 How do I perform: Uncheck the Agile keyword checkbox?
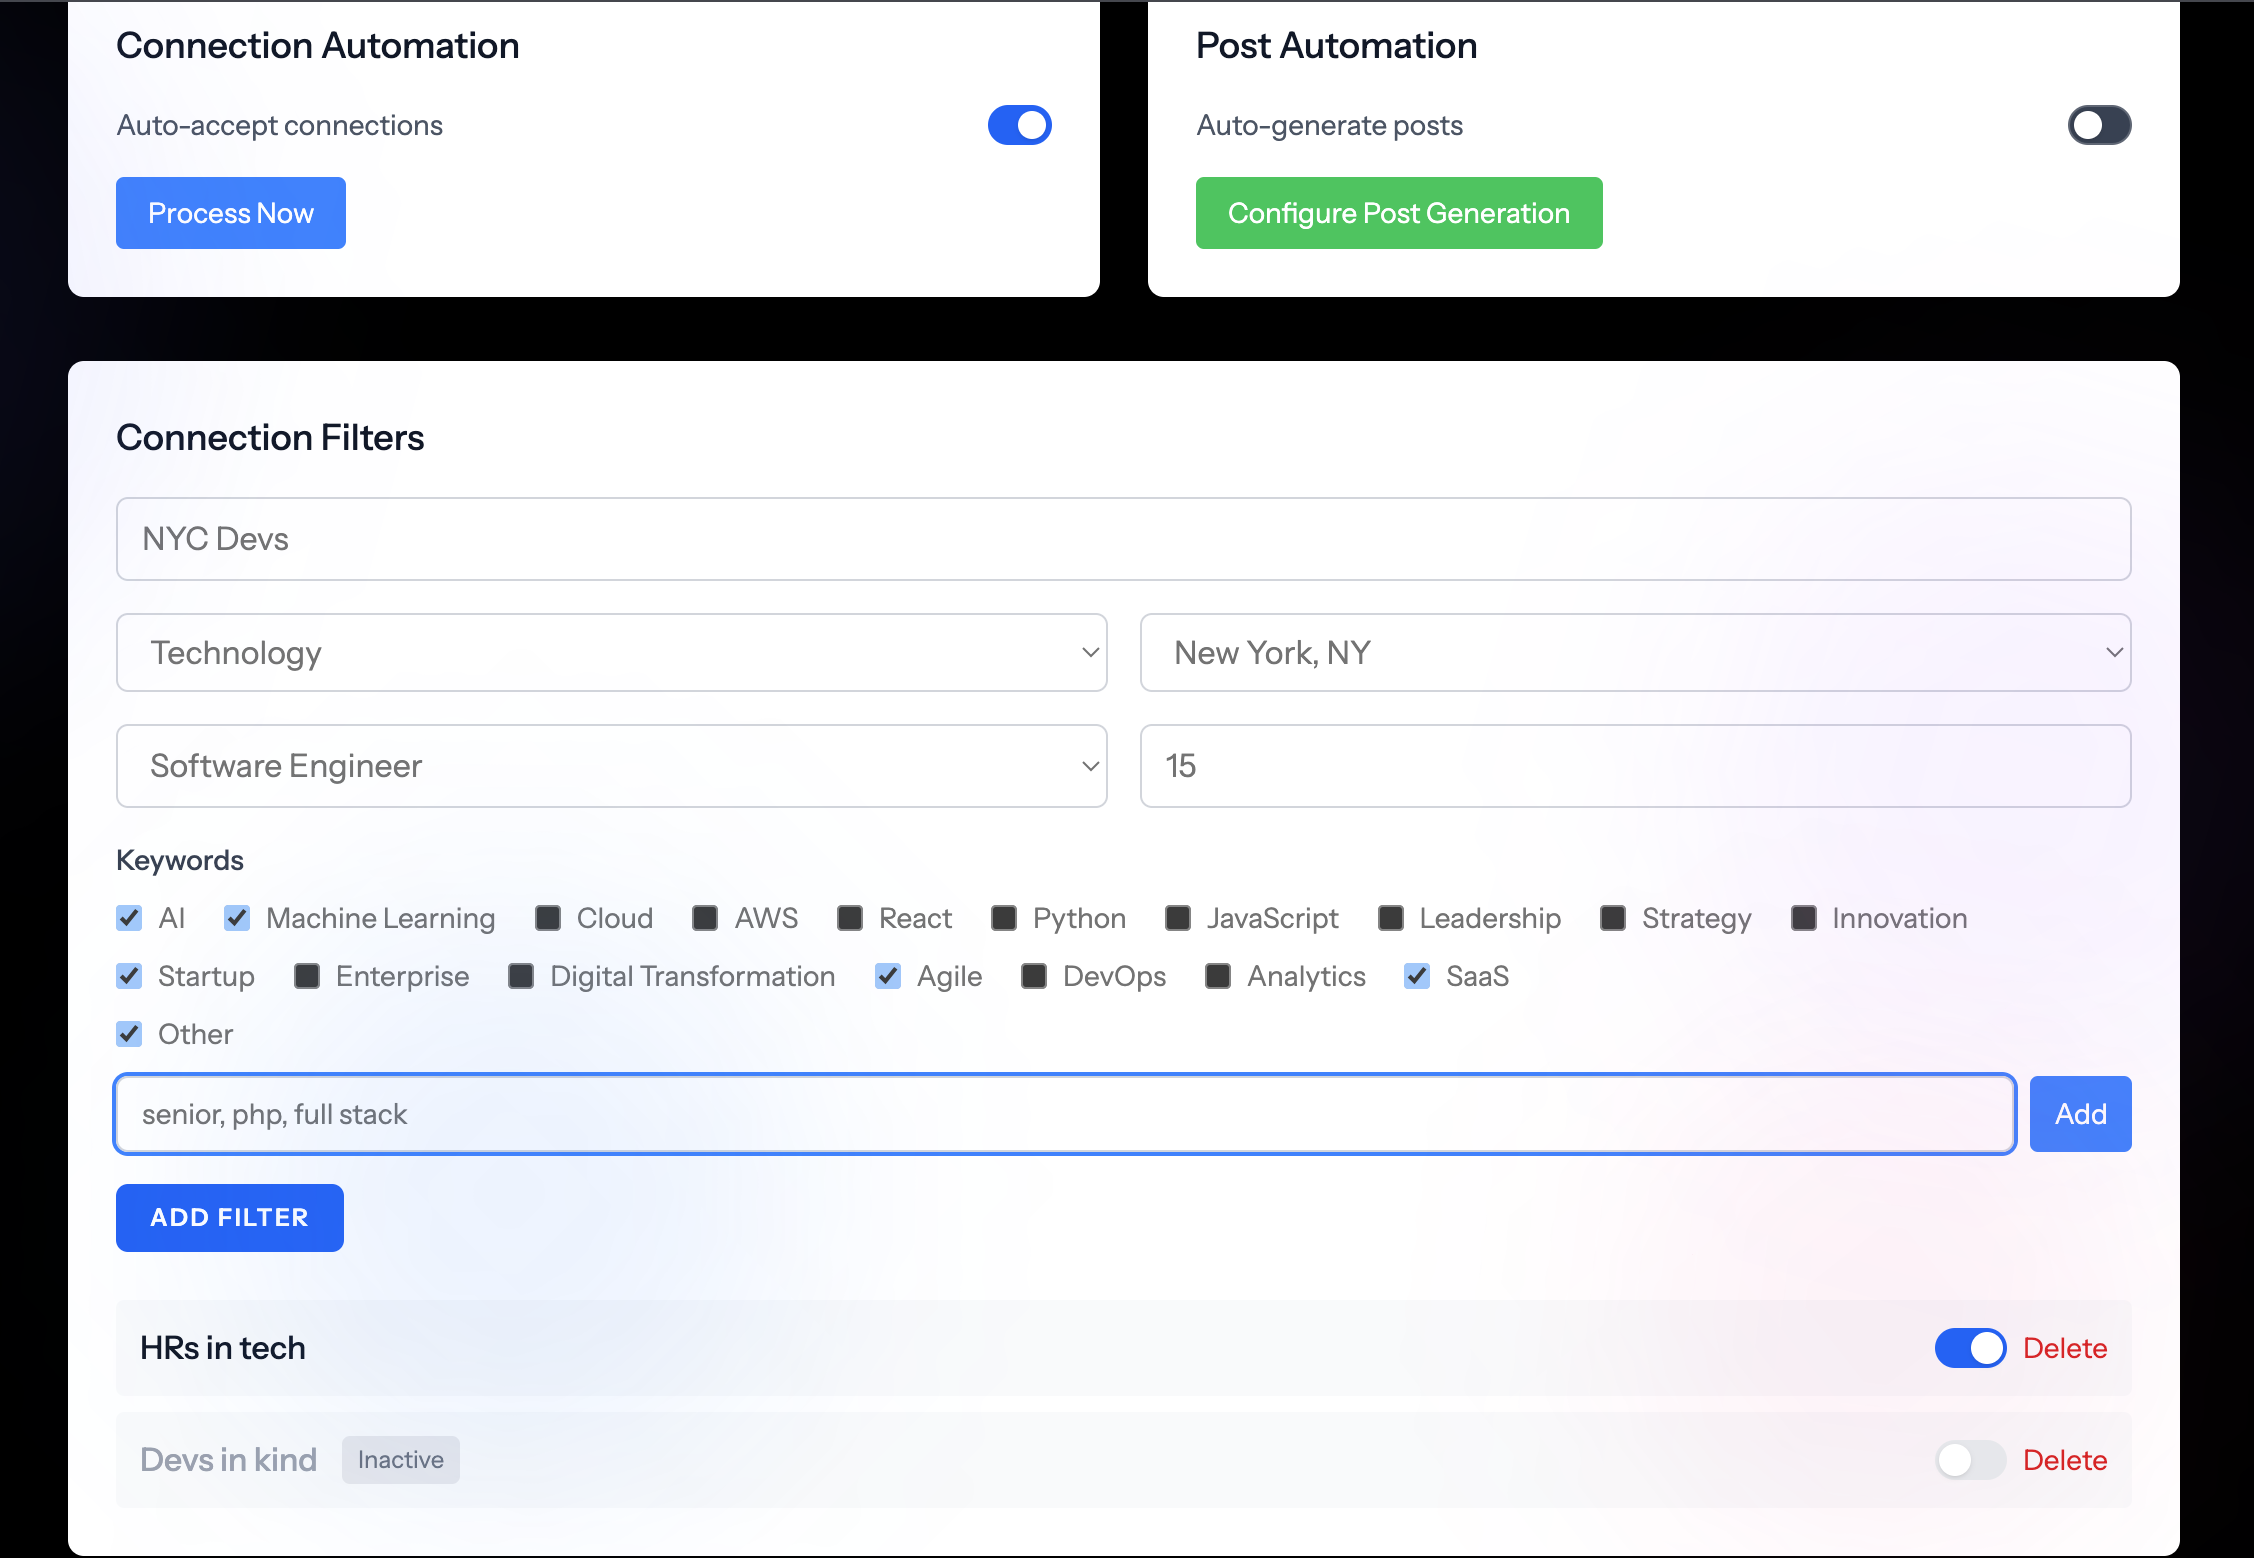[888, 976]
